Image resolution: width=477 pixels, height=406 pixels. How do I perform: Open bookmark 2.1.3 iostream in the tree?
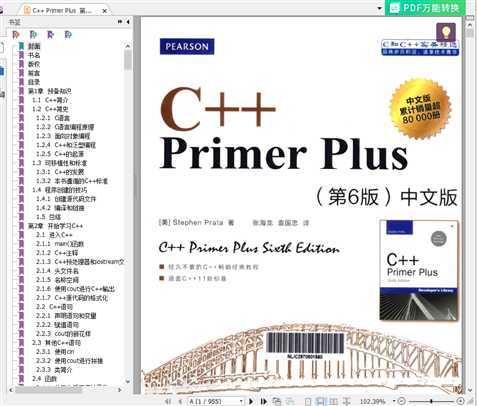[80, 262]
